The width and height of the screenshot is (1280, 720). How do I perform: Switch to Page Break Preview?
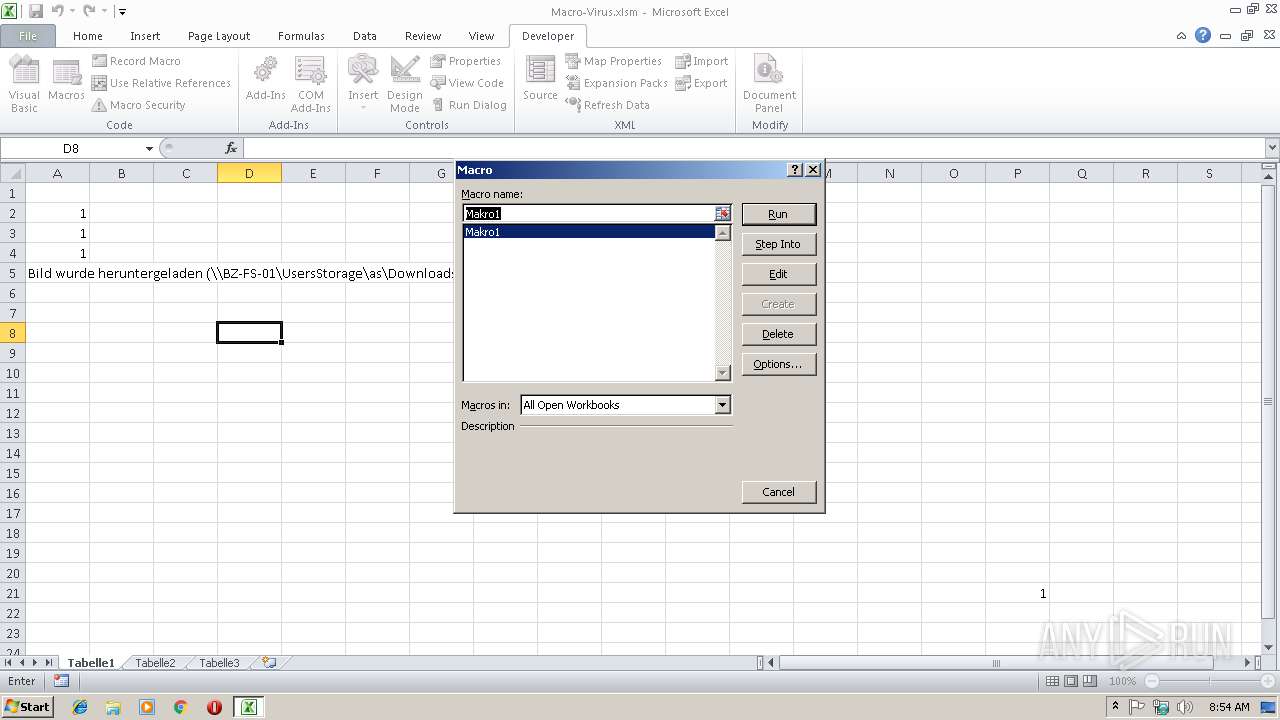tap(1090, 681)
